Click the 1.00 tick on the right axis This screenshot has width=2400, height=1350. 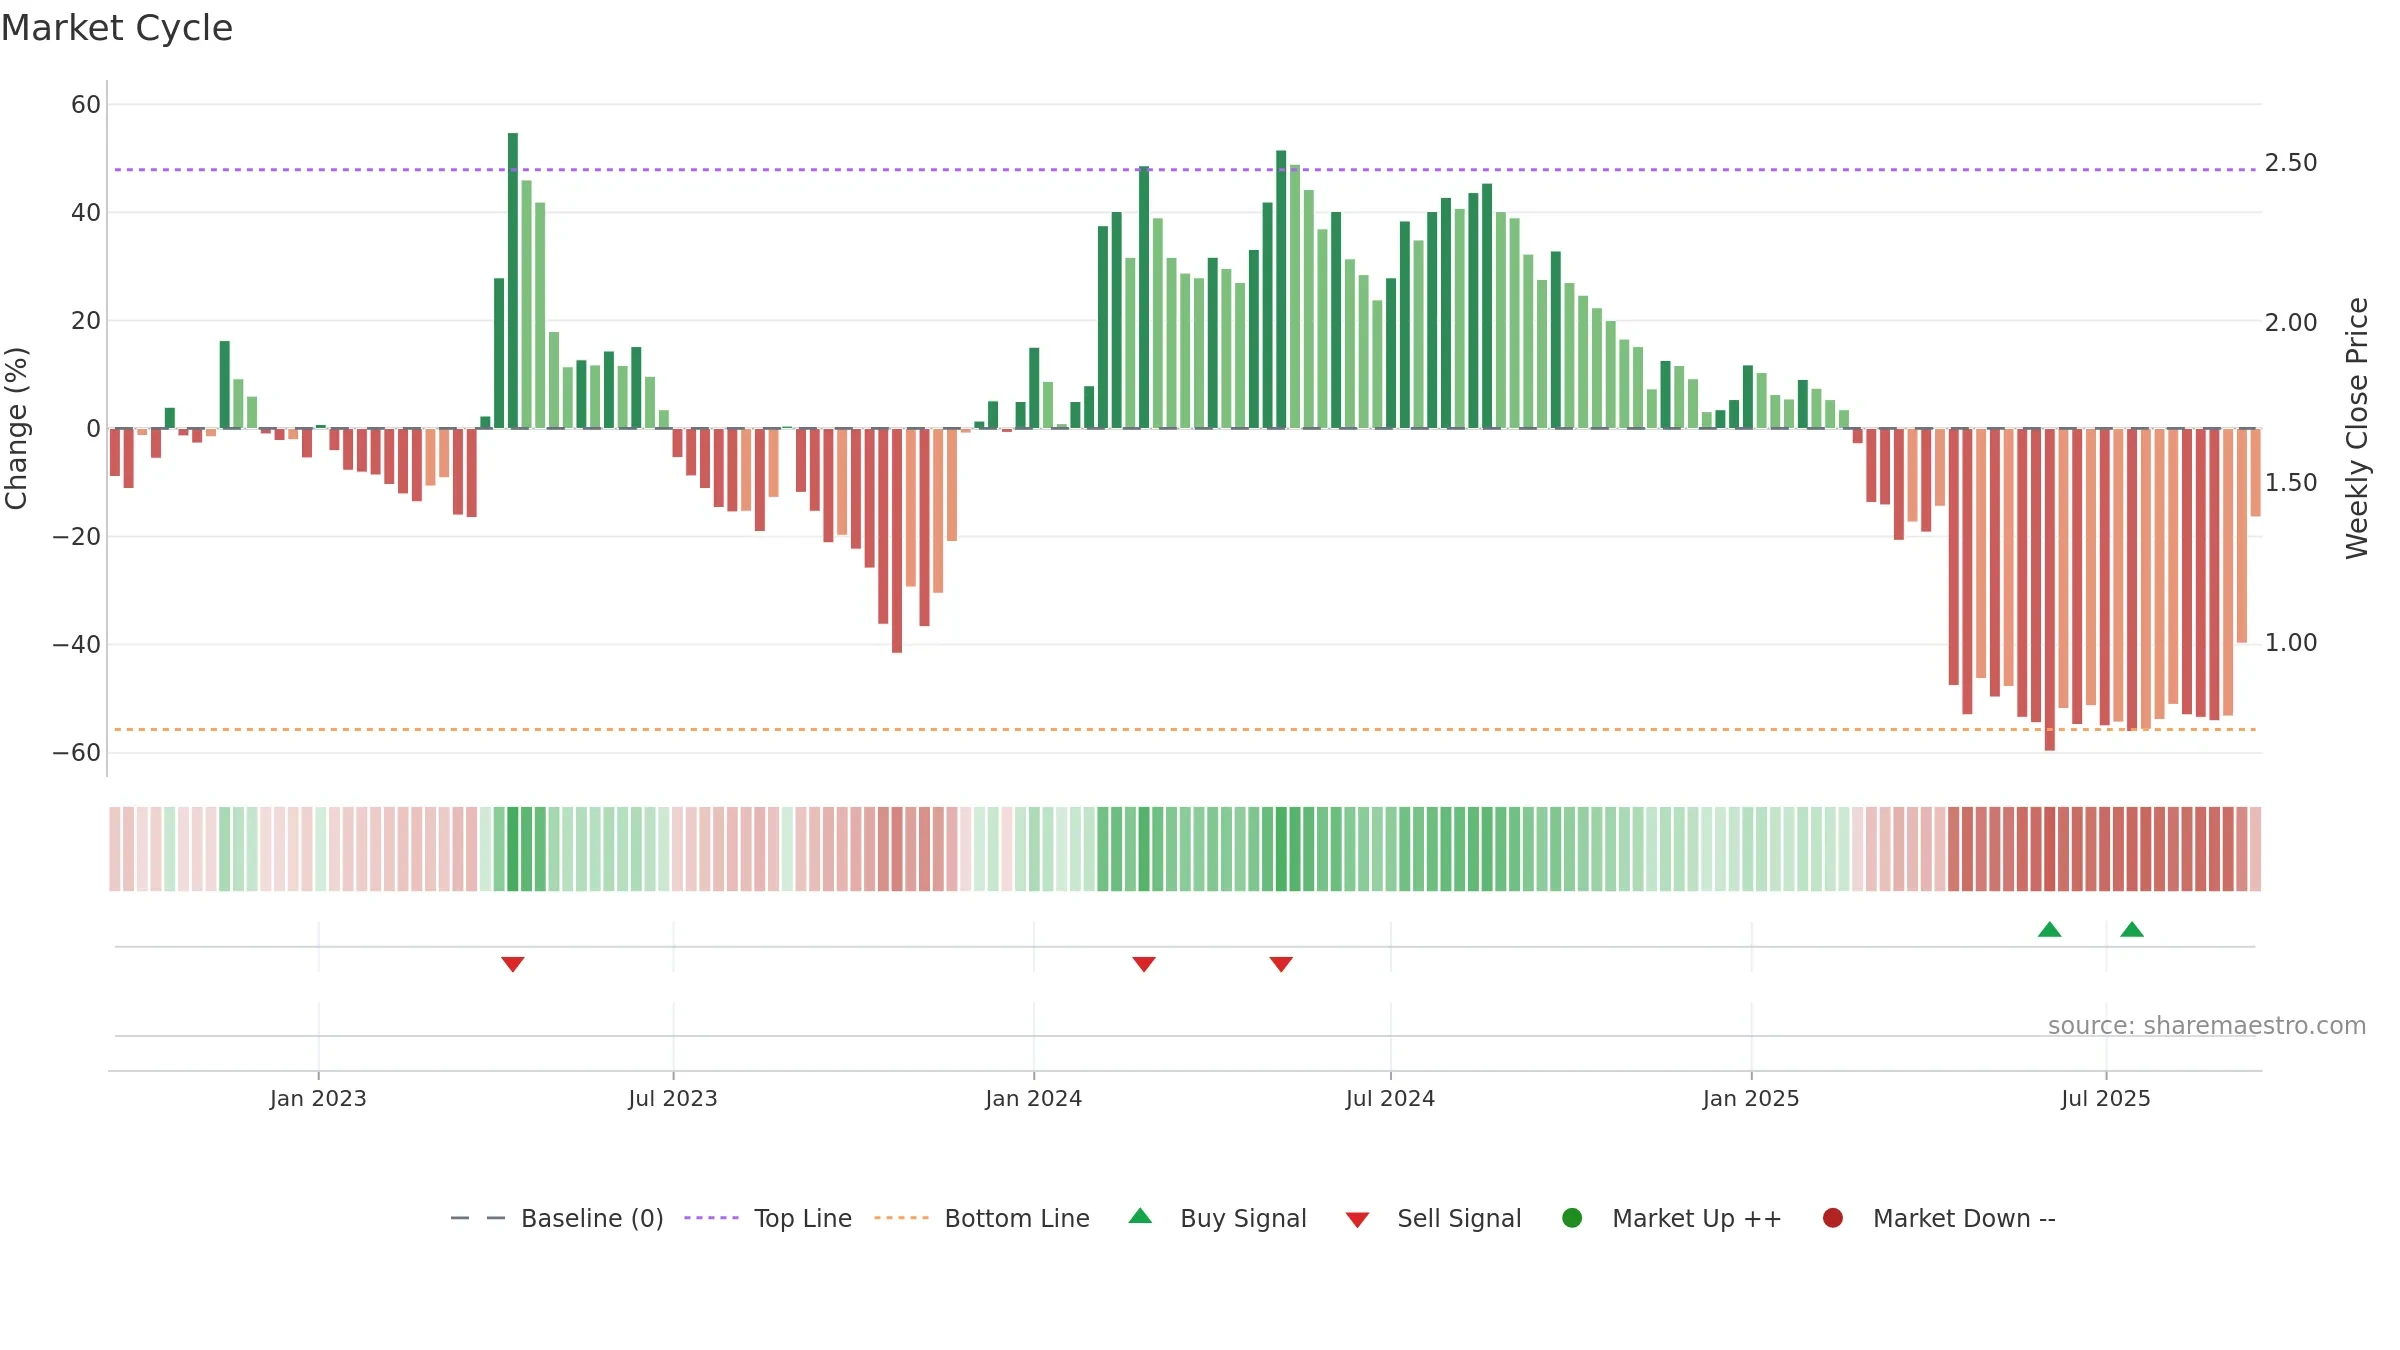click(x=2291, y=643)
